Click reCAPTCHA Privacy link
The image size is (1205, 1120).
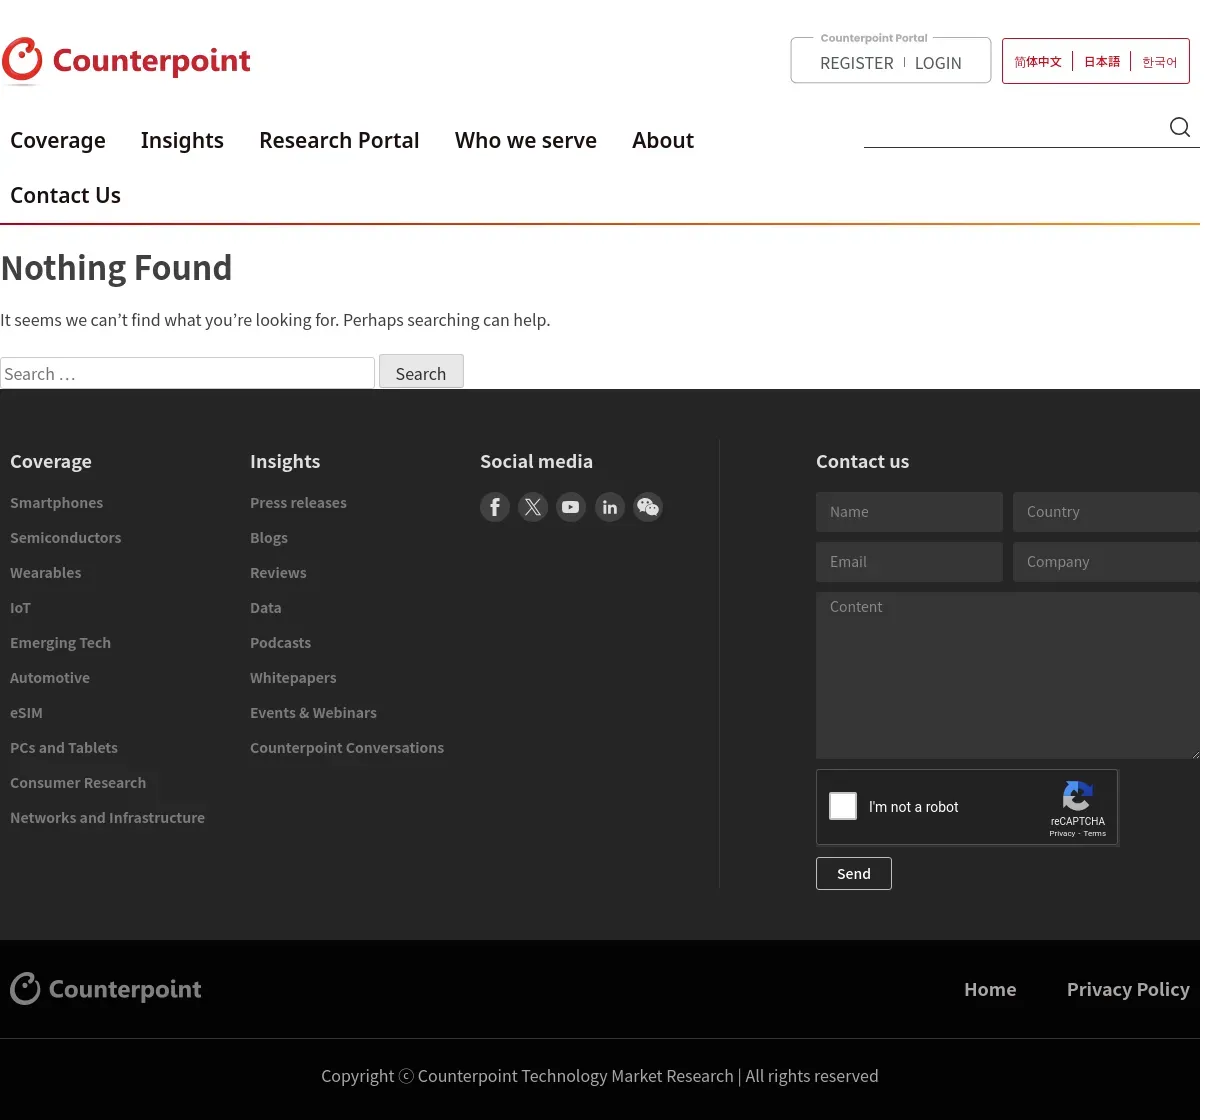coord(1062,833)
